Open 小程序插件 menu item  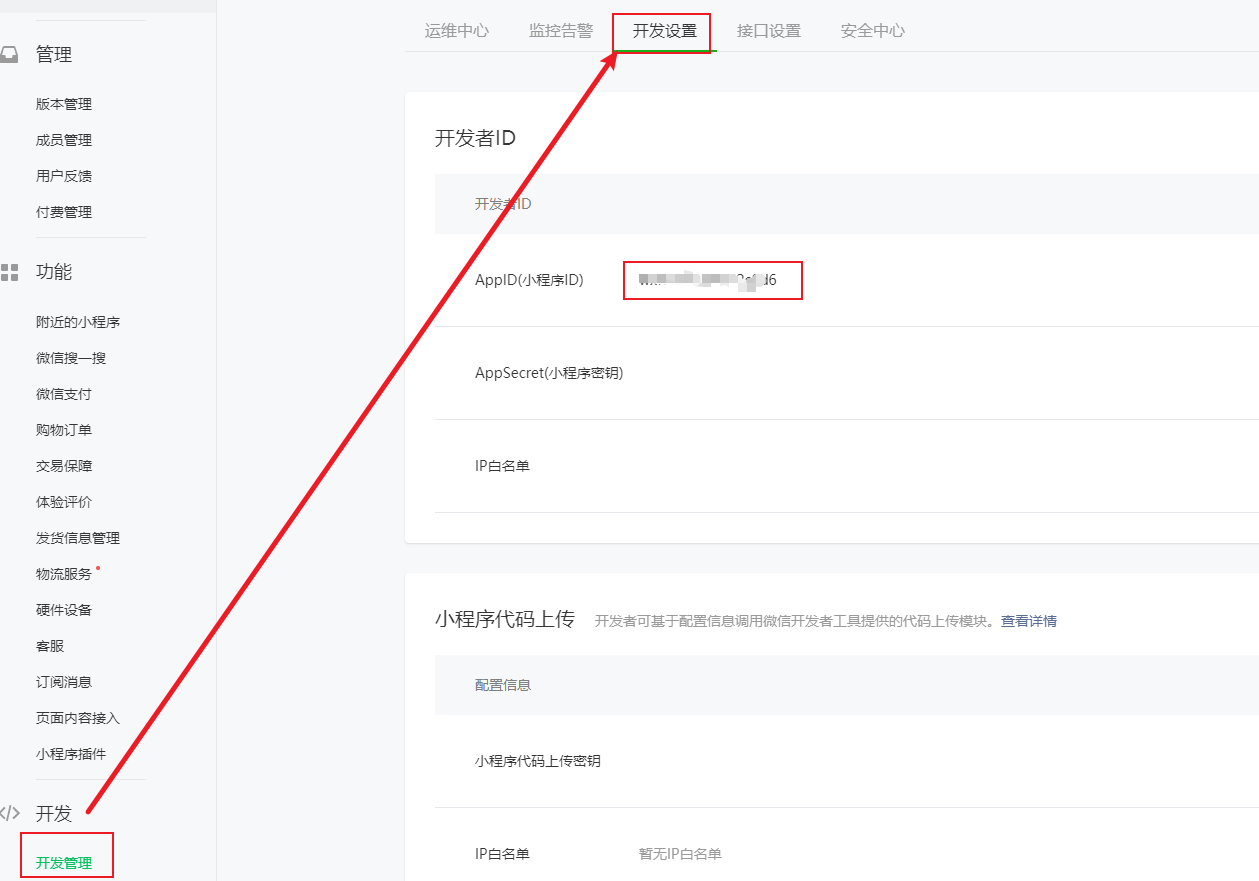[71, 754]
